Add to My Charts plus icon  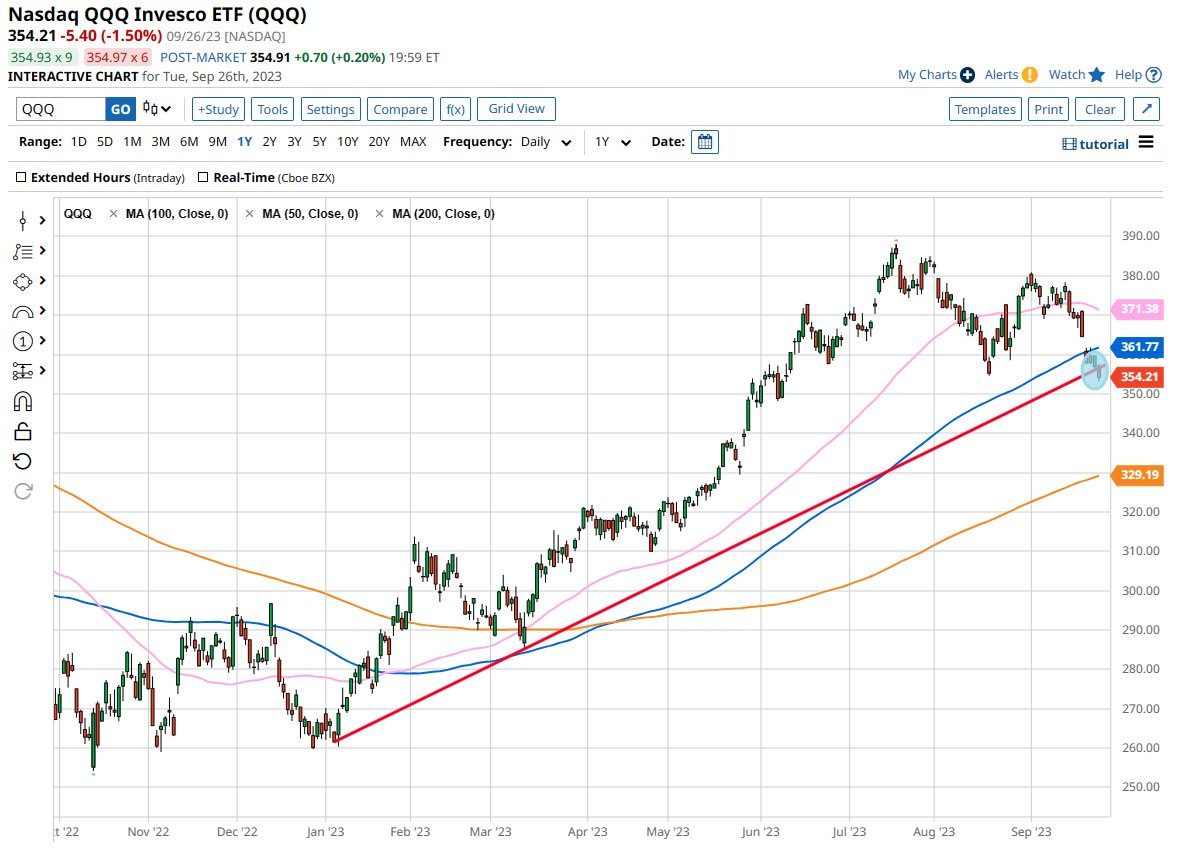(x=968, y=75)
